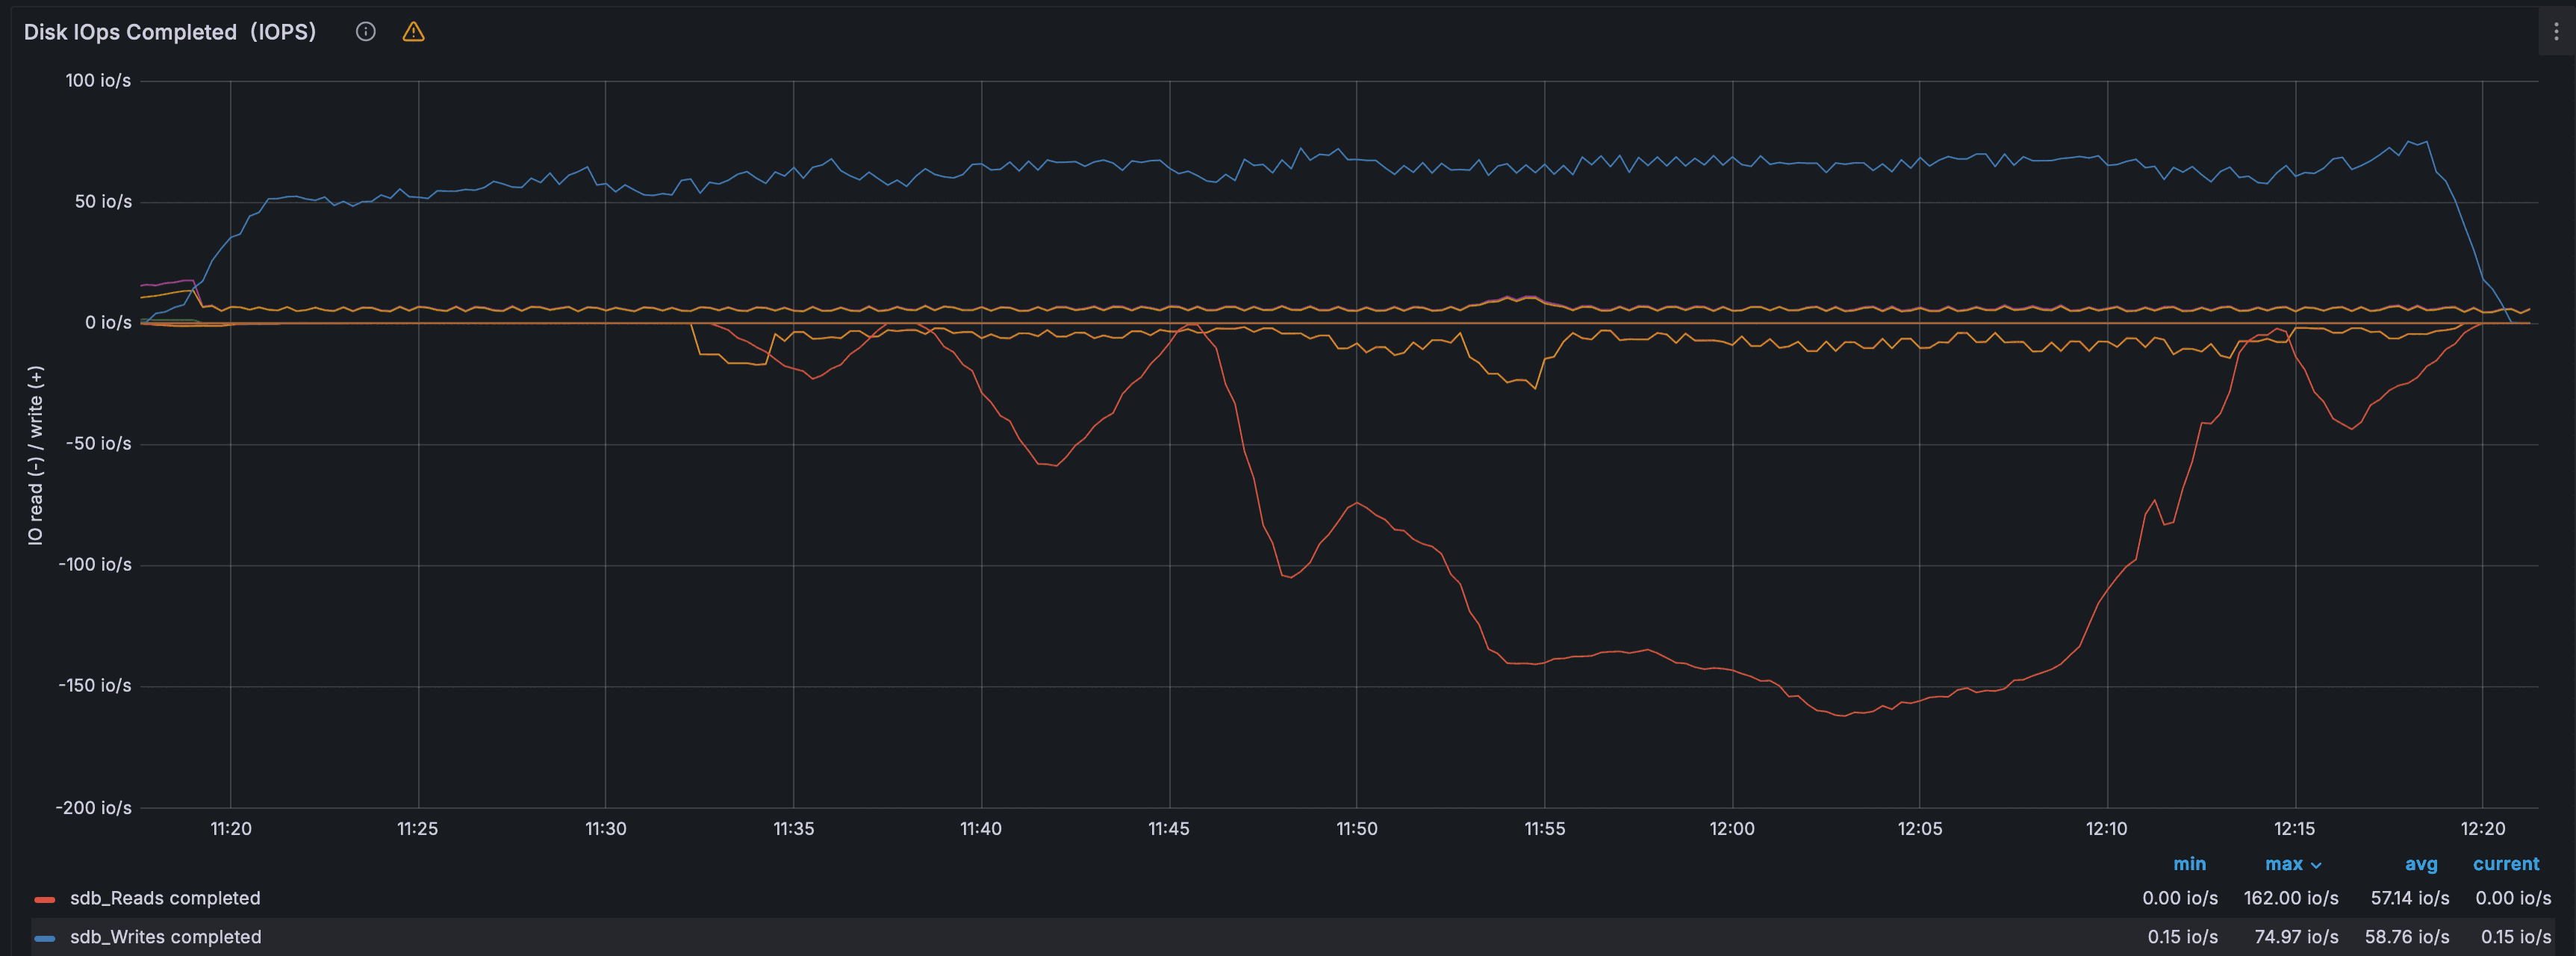This screenshot has height=956, width=2576.
Task: Click the blue sdb_Writes legend line swatch
Action: (x=44, y=937)
